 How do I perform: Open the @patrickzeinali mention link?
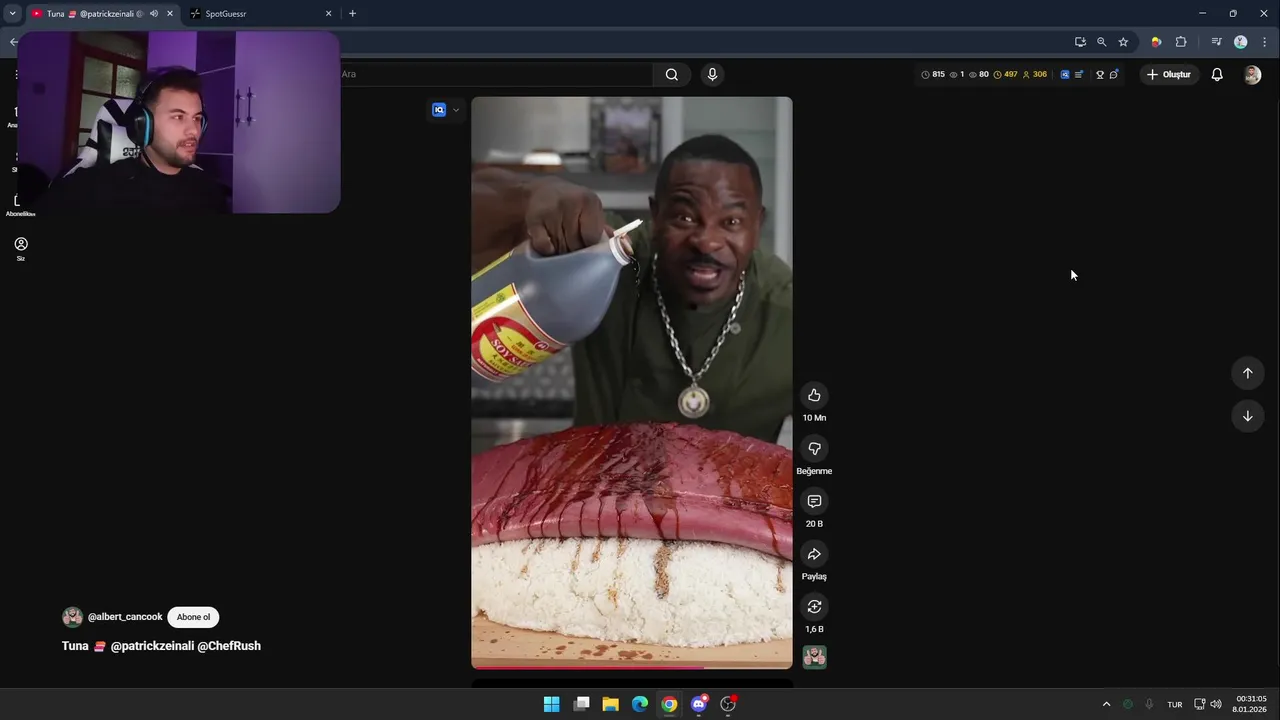pos(152,646)
